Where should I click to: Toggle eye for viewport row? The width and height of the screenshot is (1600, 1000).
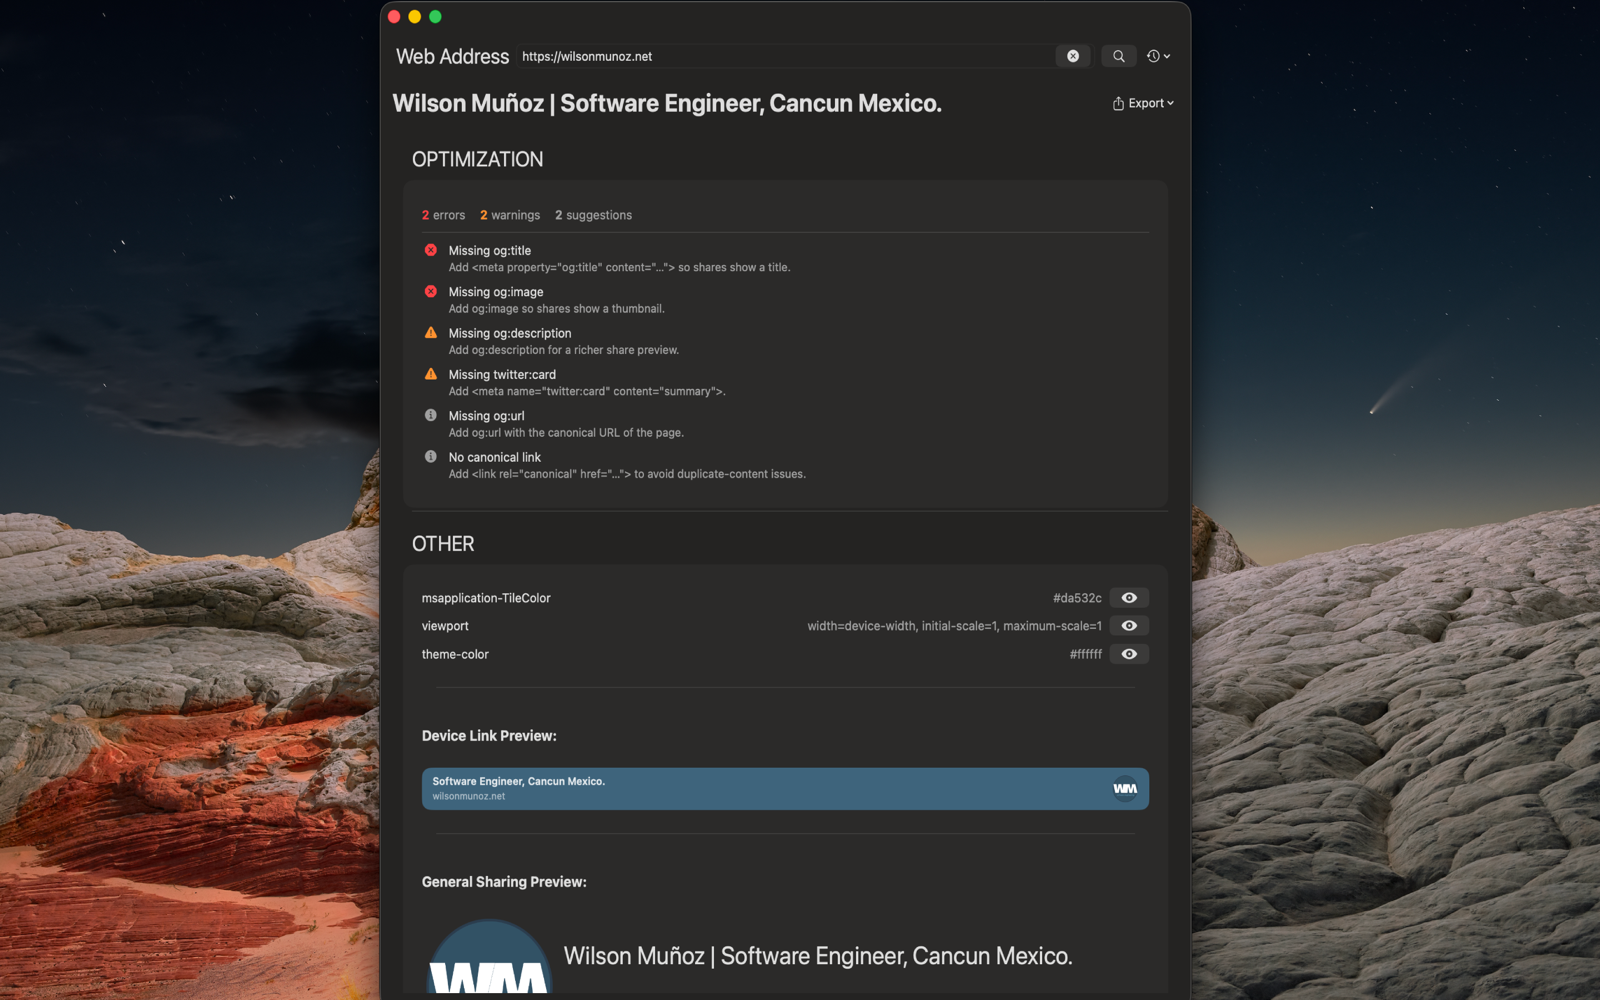pyautogui.click(x=1129, y=626)
